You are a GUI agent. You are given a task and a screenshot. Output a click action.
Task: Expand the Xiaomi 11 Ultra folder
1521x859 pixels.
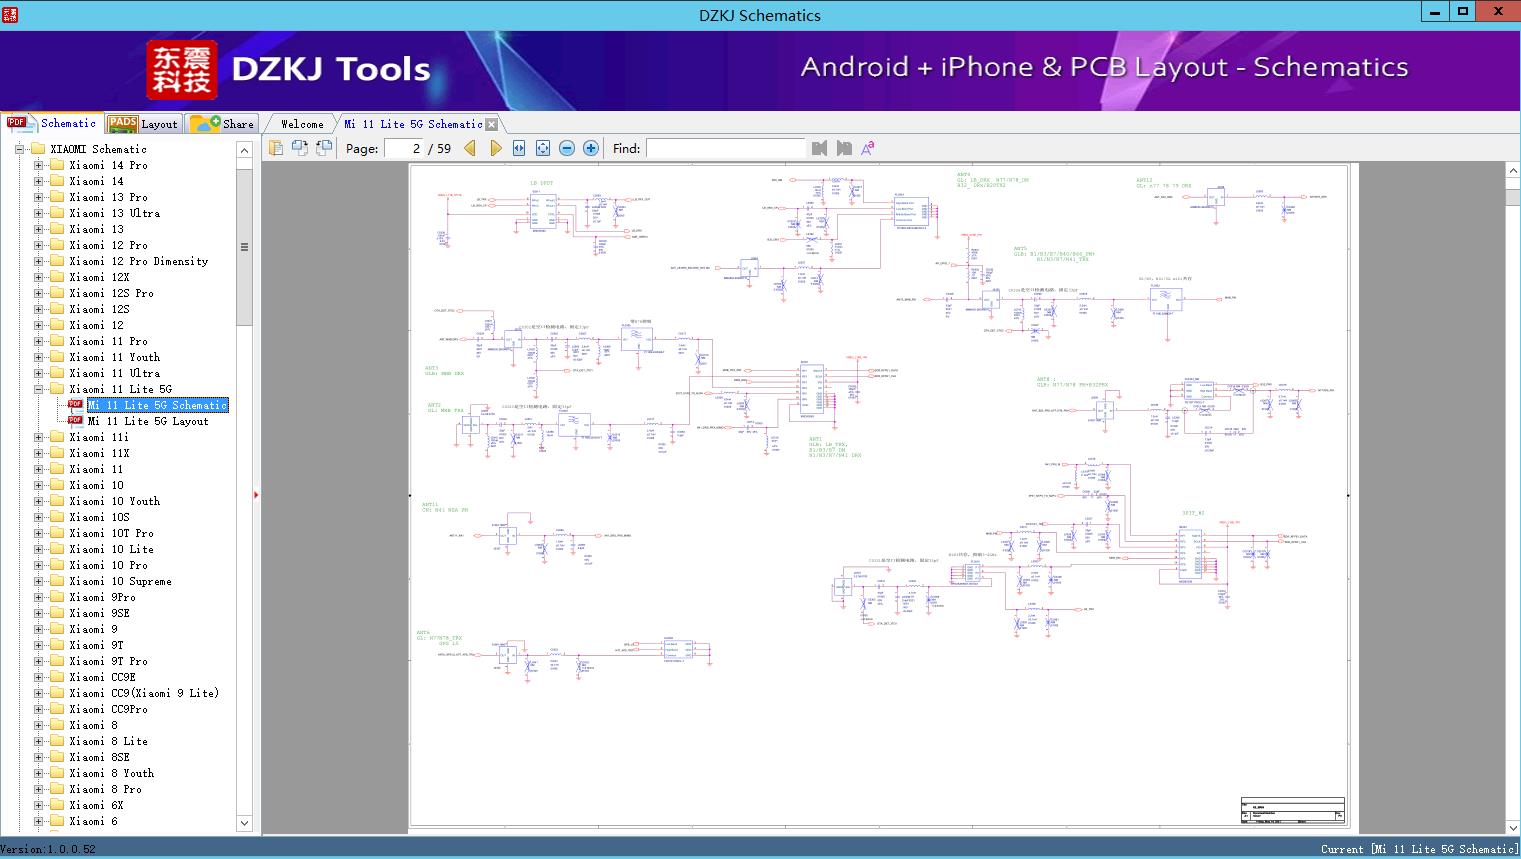38,373
